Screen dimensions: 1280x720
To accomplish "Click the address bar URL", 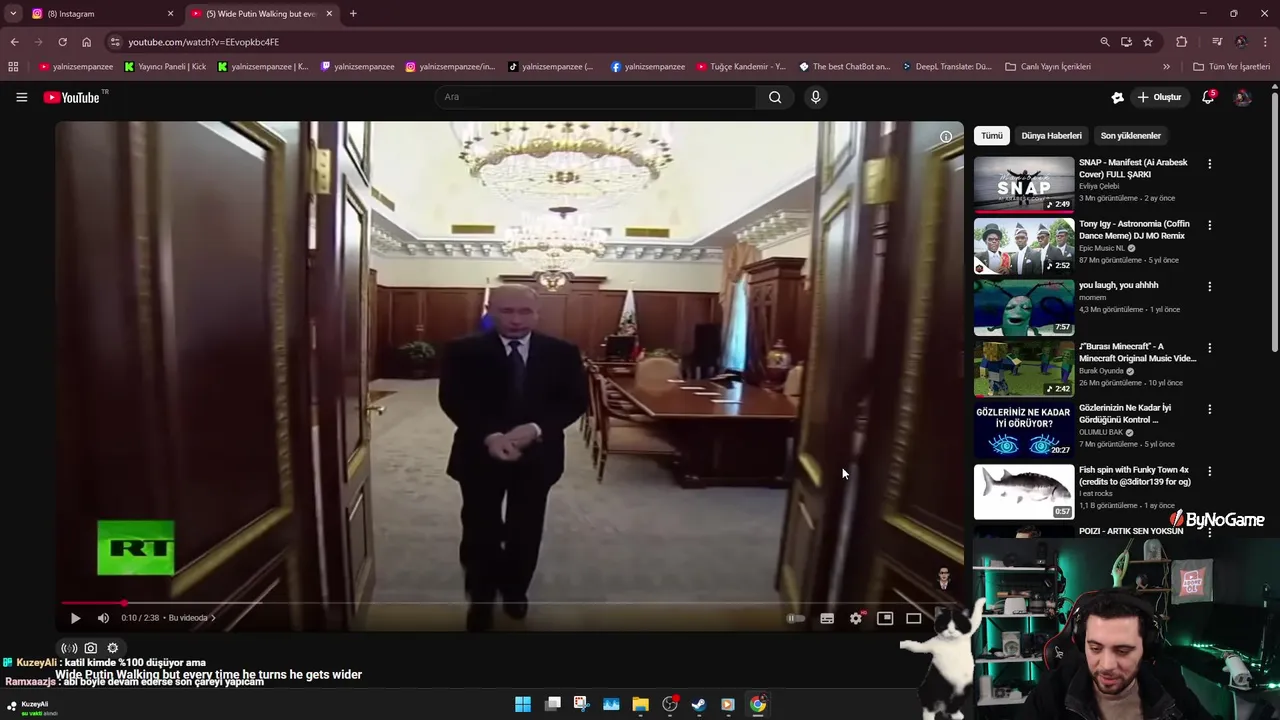I will [203, 42].
